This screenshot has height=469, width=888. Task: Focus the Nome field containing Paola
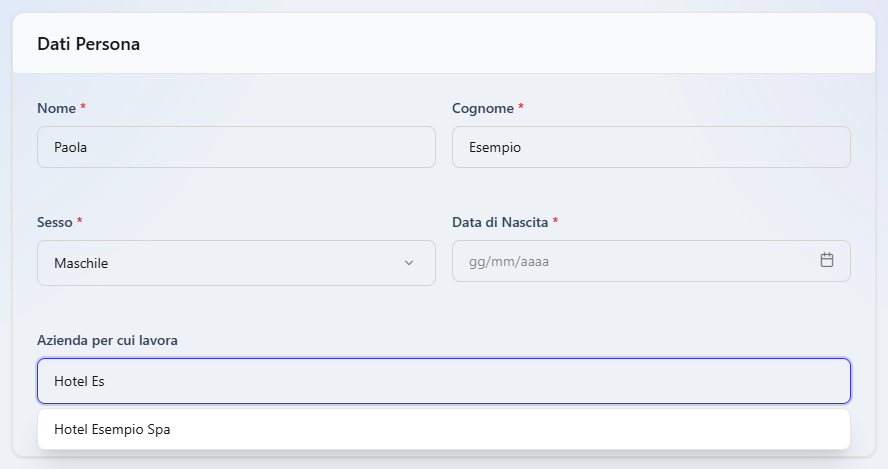(236, 147)
